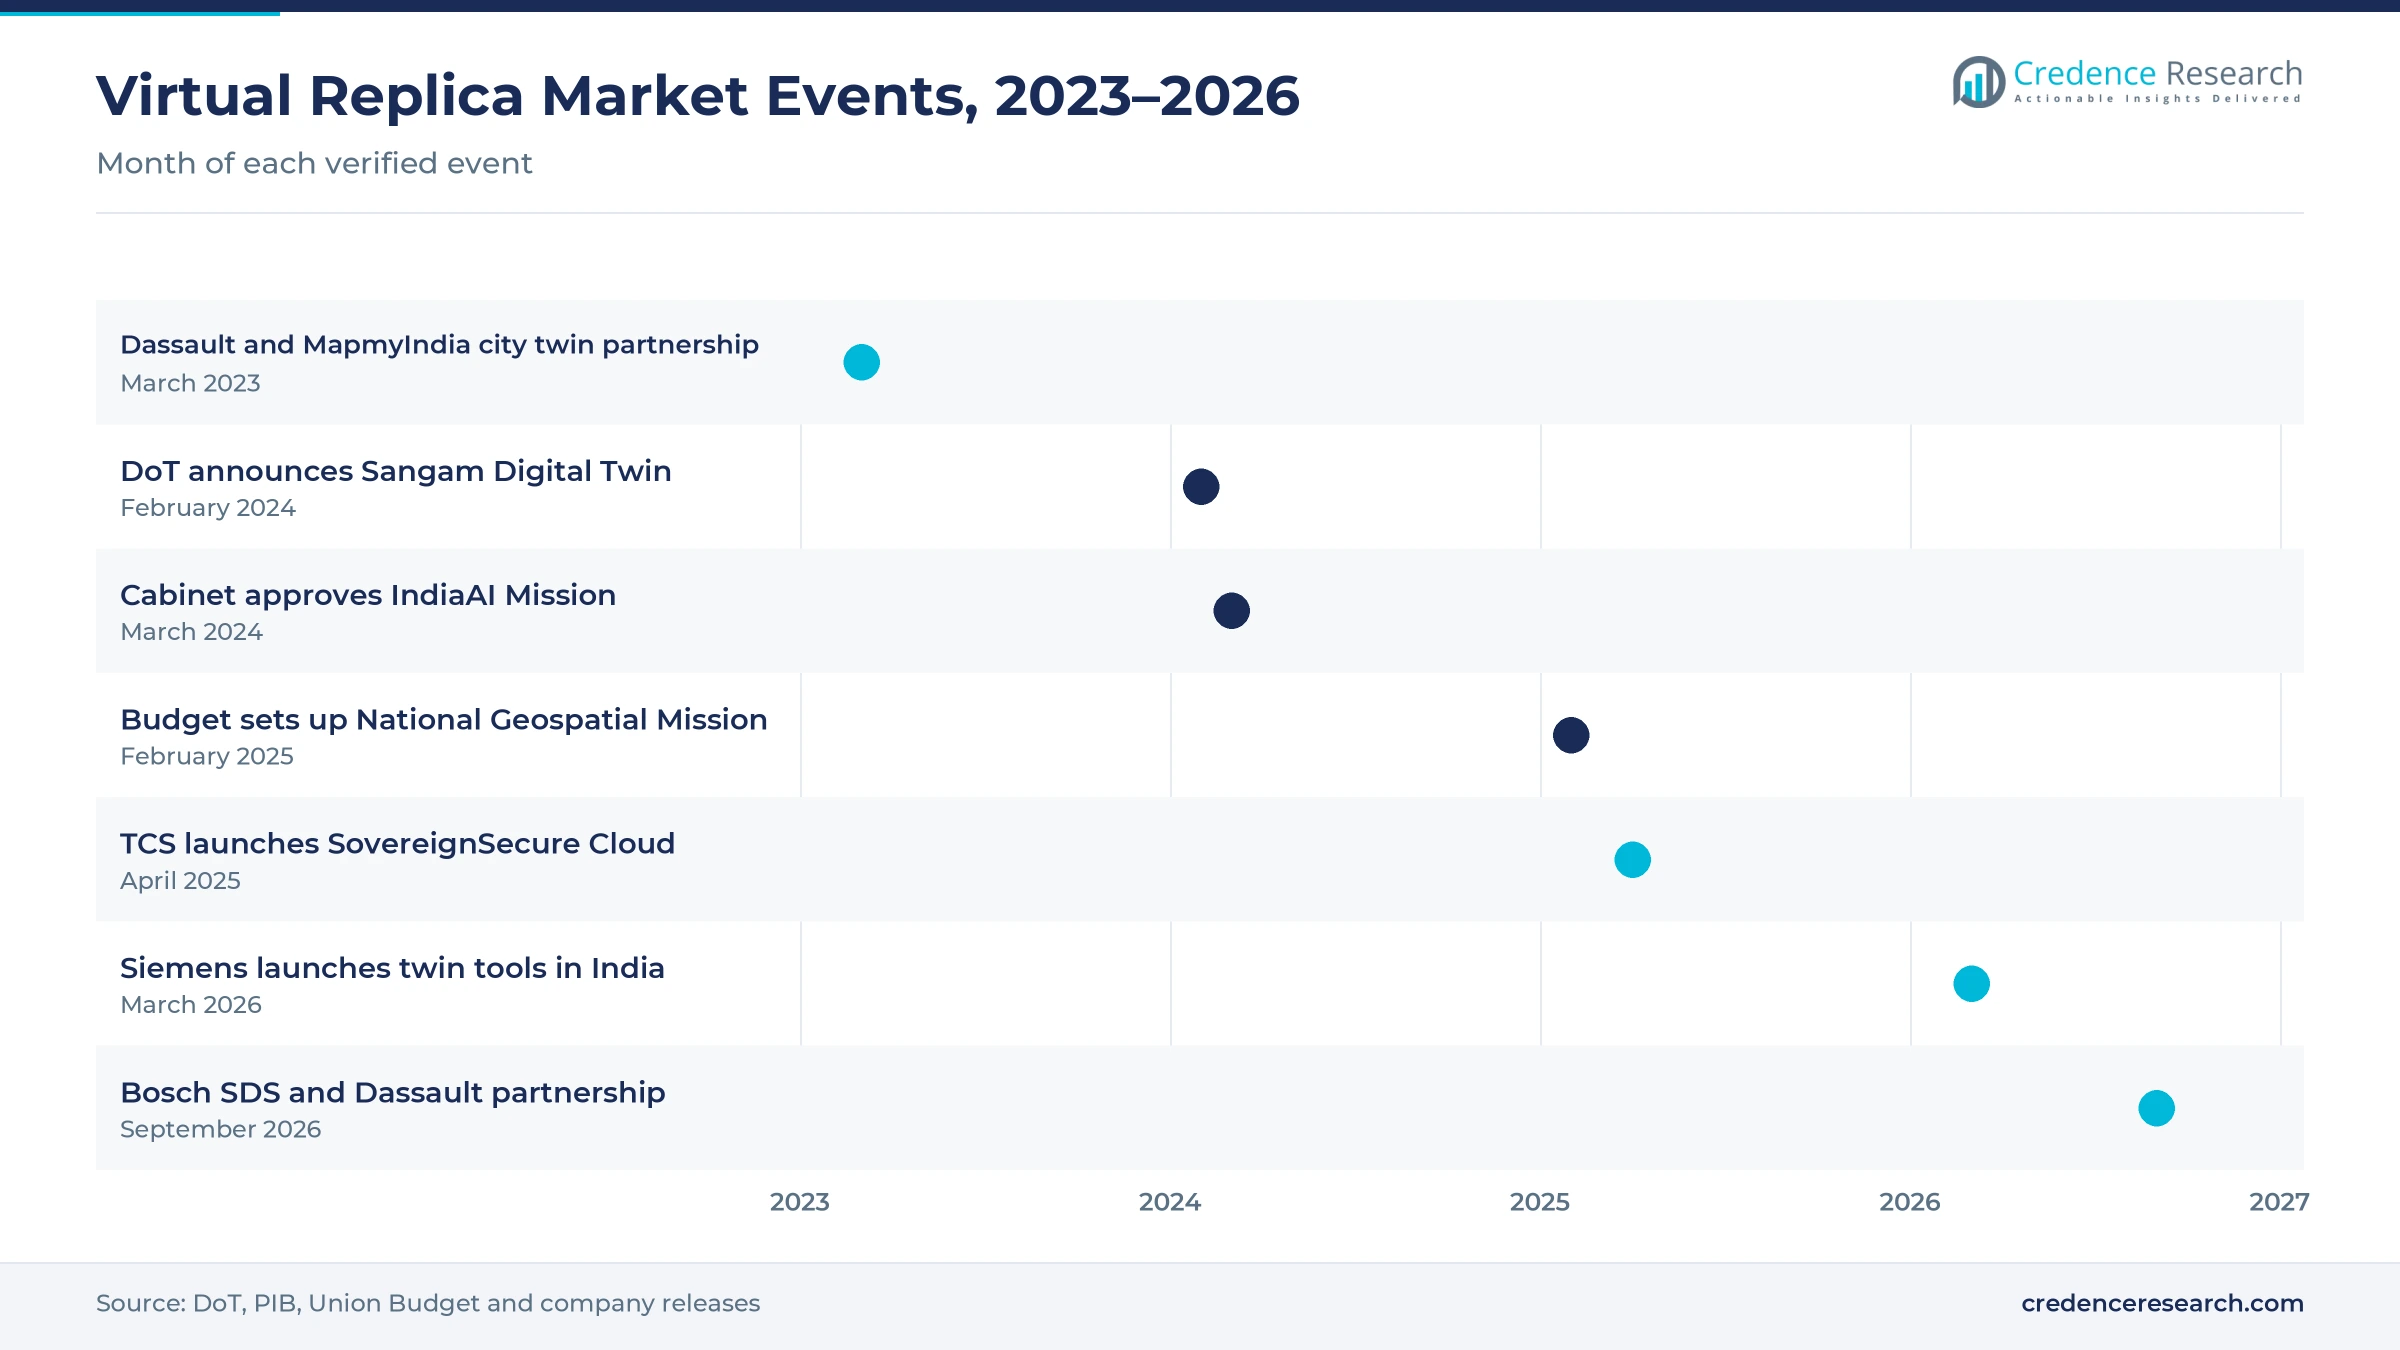Screen dimensions: 2400x1350
Task: Open the credenceresearch.com link
Action: pyautogui.click(x=2162, y=1303)
